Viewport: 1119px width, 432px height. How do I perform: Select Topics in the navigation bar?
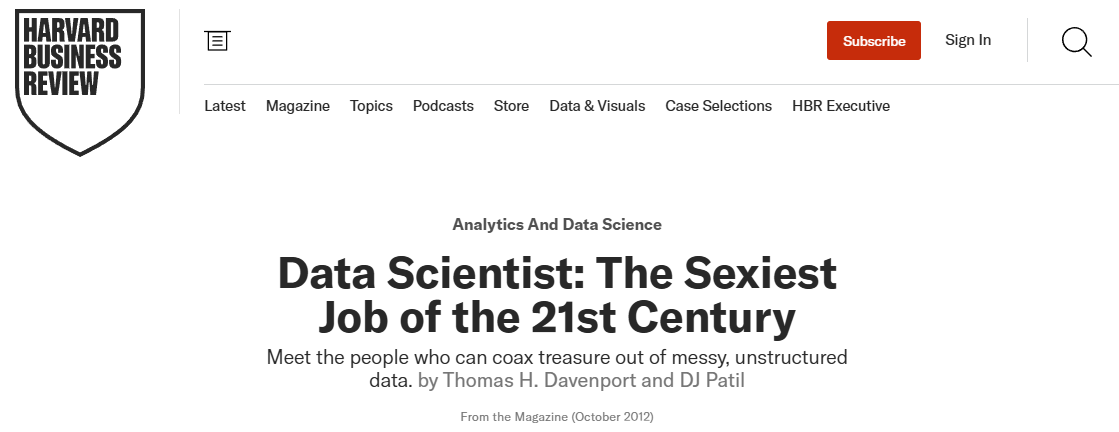point(371,106)
